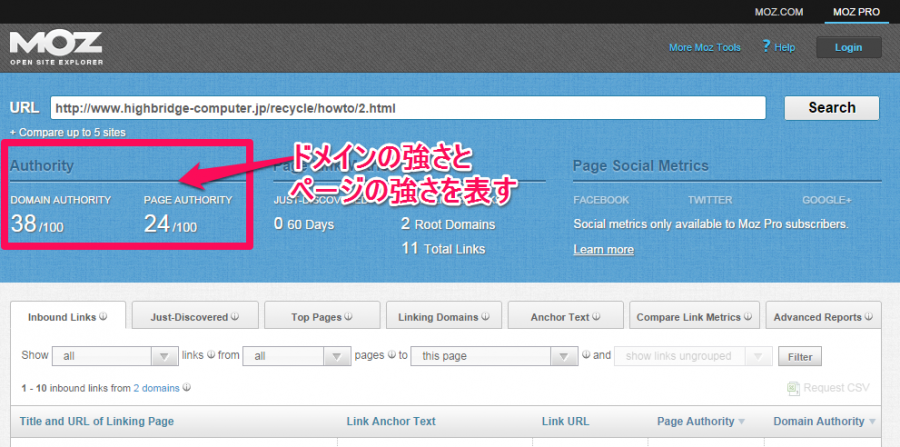Click the Help question mark icon

pyautogui.click(x=766, y=46)
